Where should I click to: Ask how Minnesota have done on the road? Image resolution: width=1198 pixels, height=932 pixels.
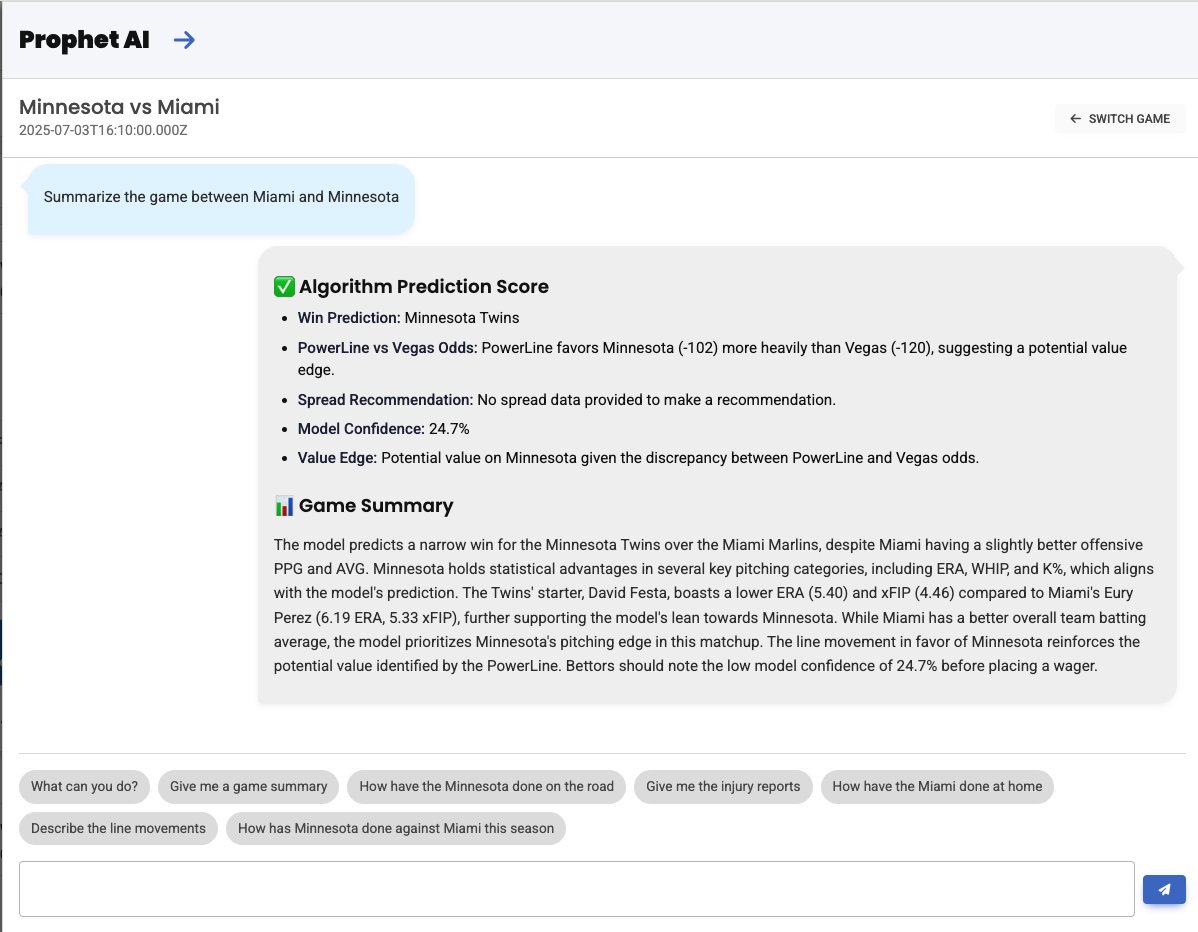pos(486,787)
